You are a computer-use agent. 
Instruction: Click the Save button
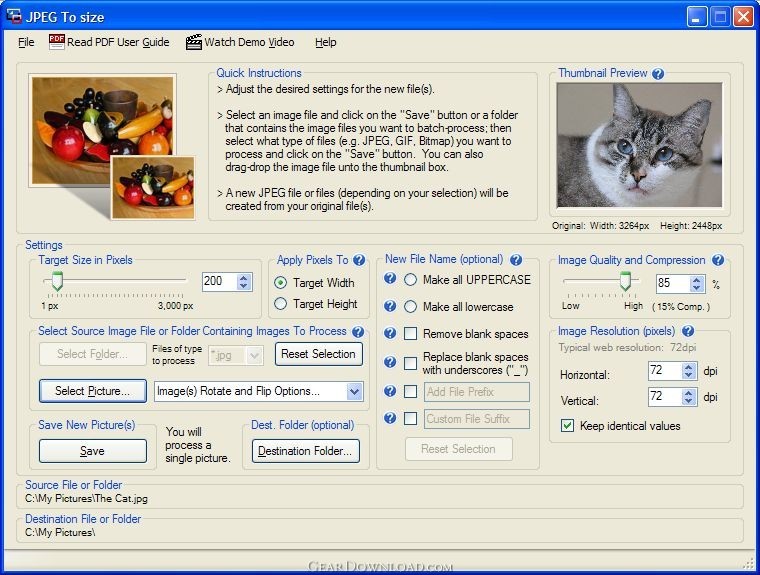(93, 451)
